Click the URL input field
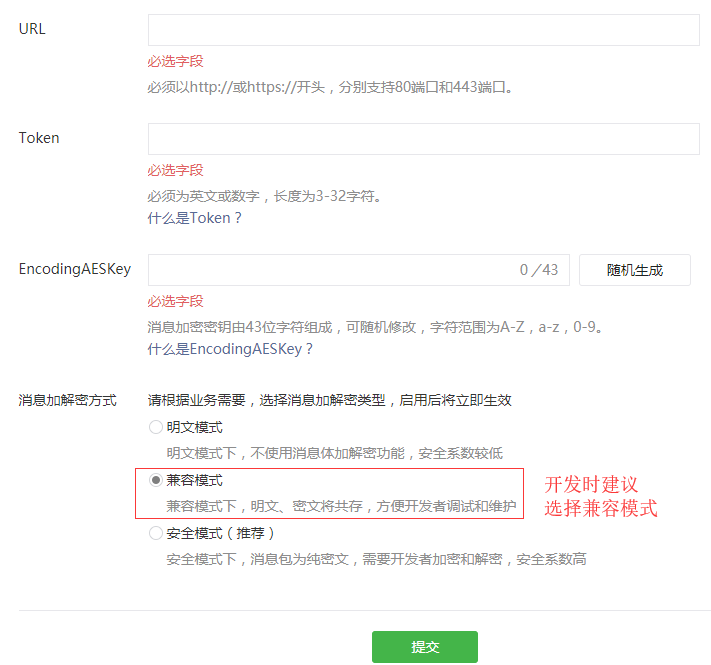Image resolution: width=711 pixels, height=665 pixels. click(423, 30)
